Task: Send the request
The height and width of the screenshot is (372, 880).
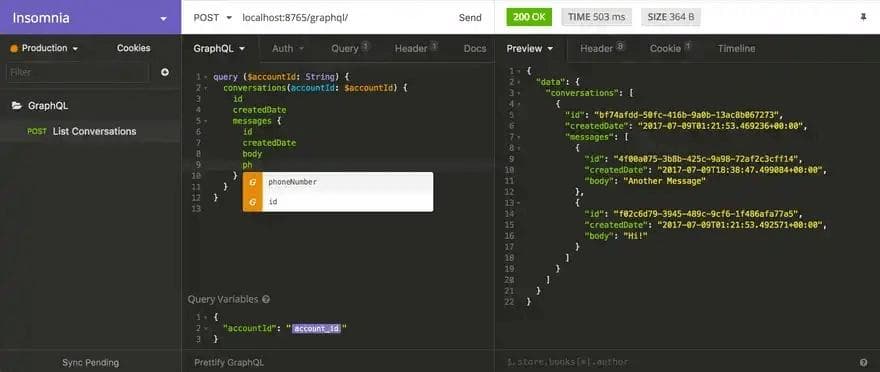Action: tap(470, 17)
